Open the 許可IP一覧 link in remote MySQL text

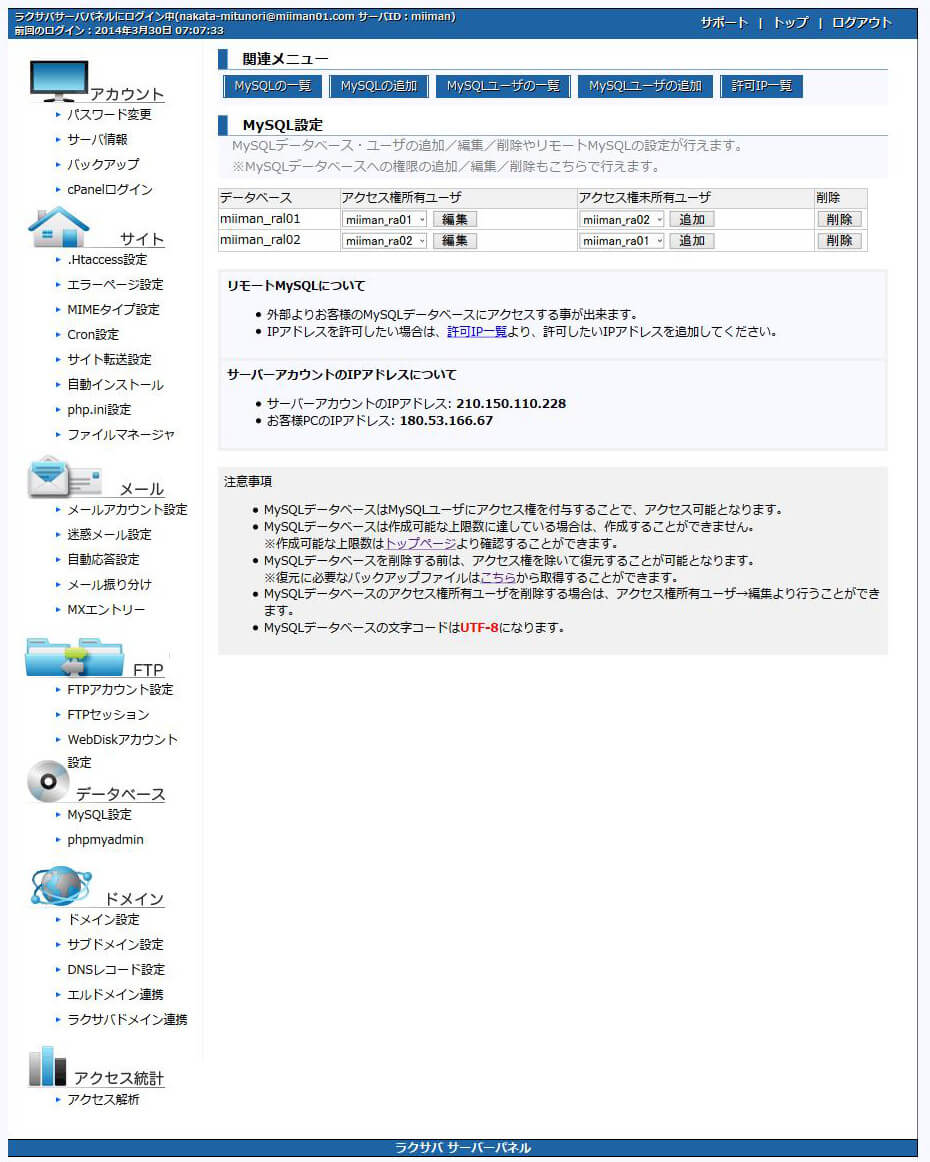tap(476, 332)
